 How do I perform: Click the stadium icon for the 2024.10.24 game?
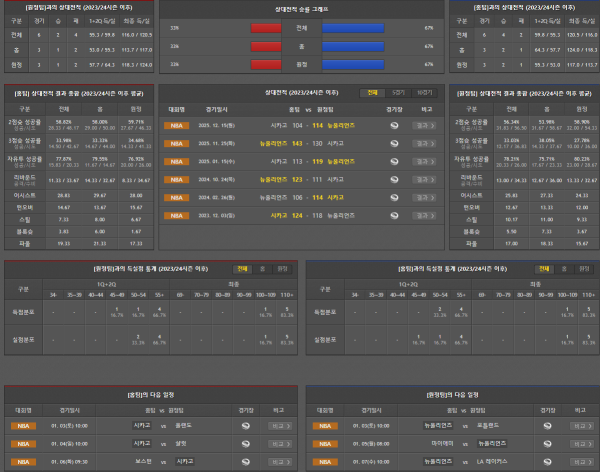coord(394,178)
